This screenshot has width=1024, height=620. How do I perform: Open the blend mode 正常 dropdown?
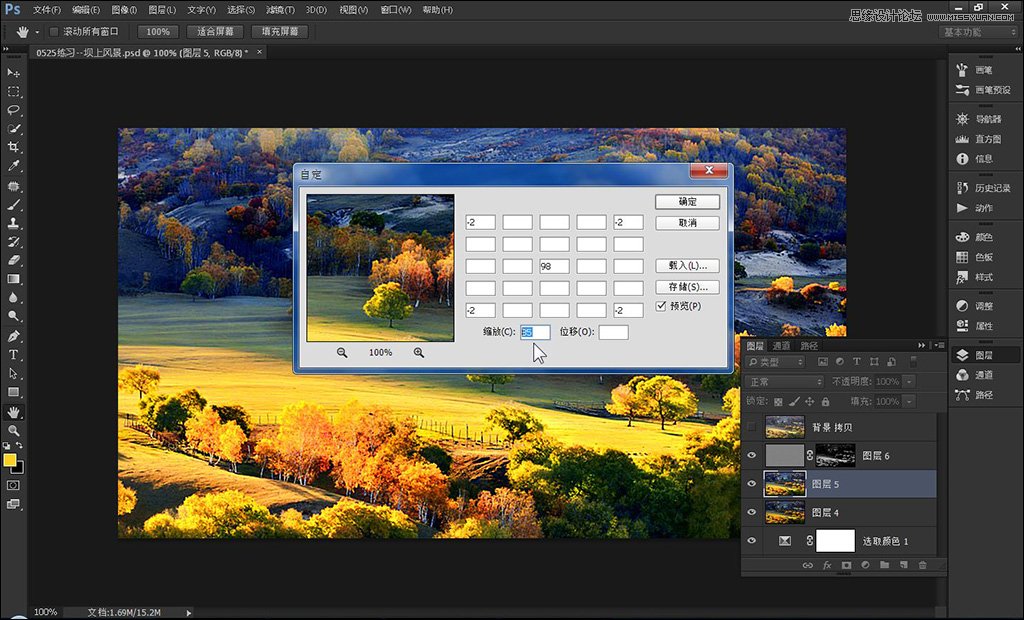(785, 382)
